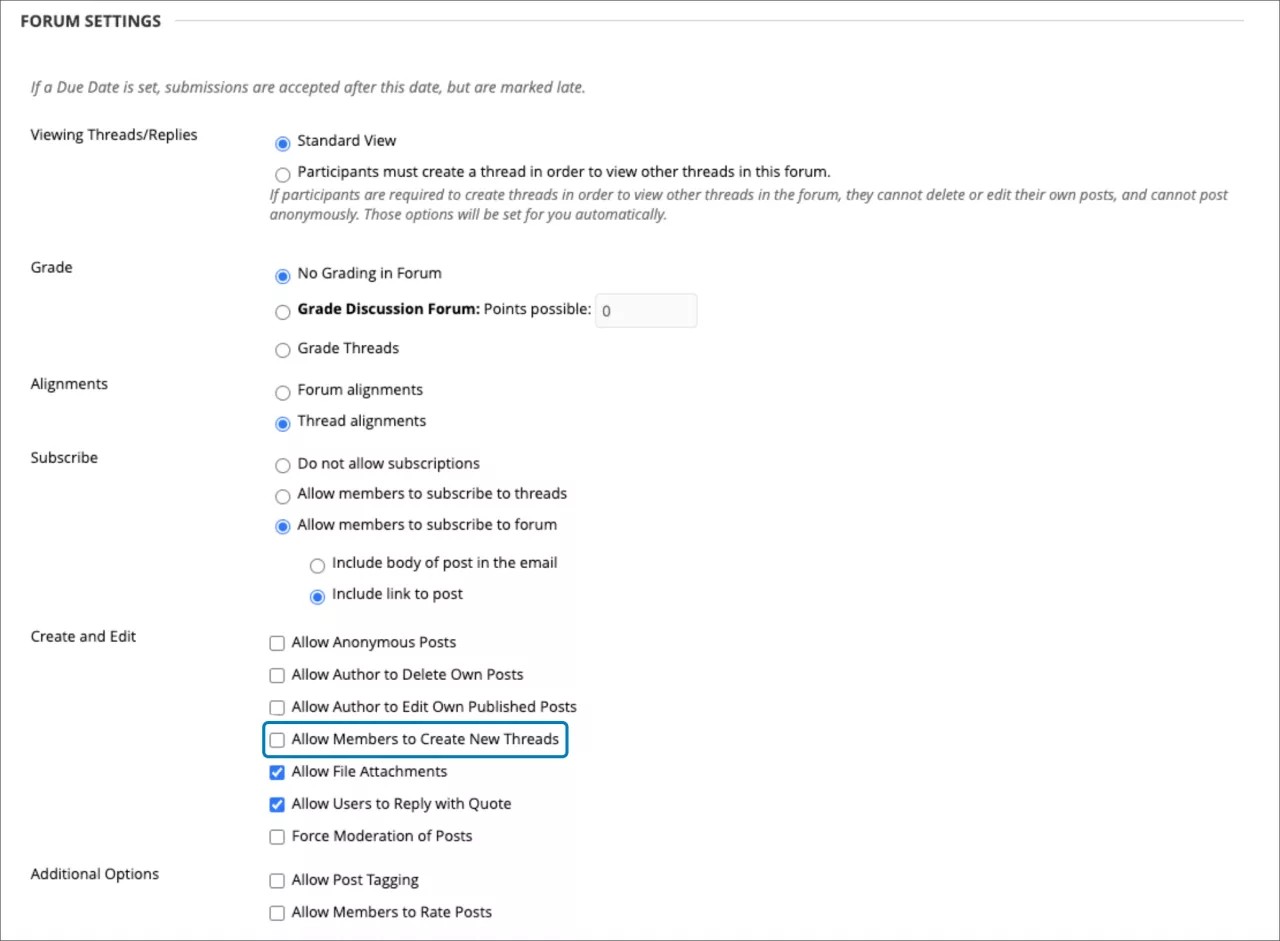This screenshot has height=941, width=1280.
Task: Select the Grade Threads option
Action: [x=282, y=350]
